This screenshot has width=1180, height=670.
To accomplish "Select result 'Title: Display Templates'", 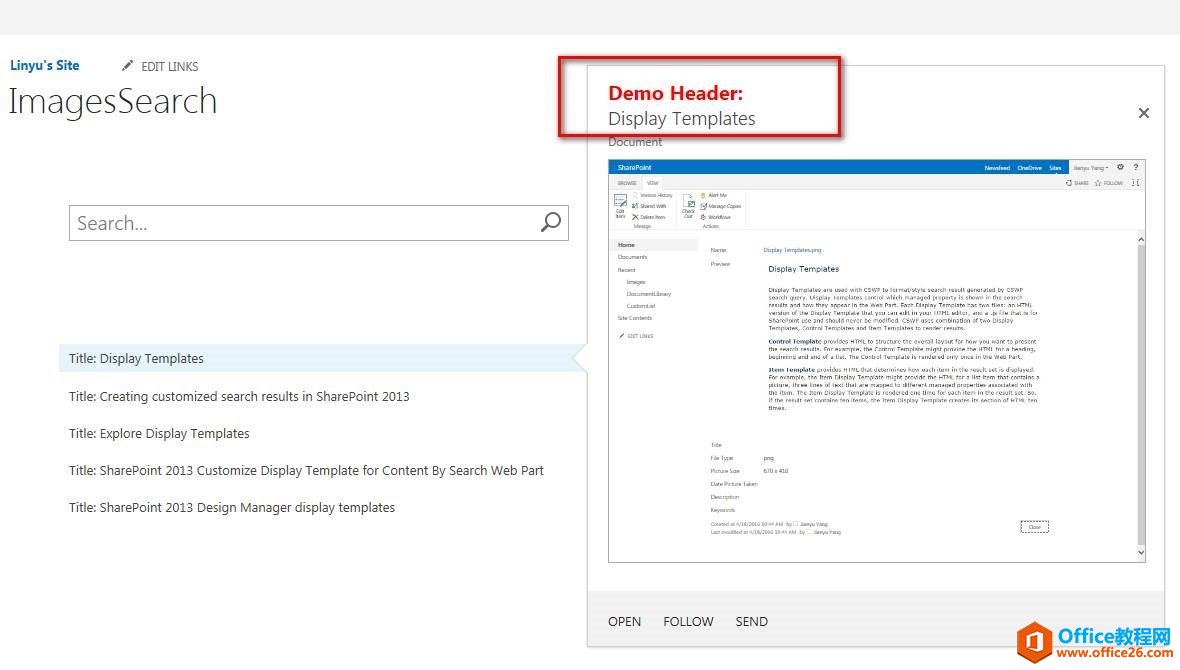I will [323, 358].
